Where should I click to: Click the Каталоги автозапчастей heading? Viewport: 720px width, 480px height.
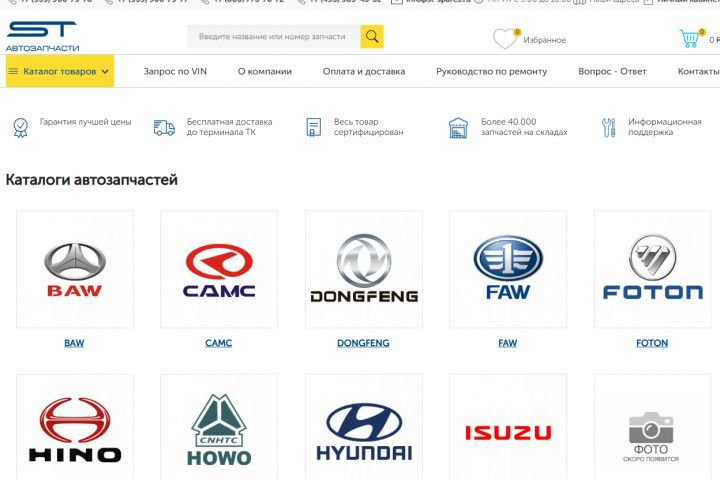click(x=91, y=180)
